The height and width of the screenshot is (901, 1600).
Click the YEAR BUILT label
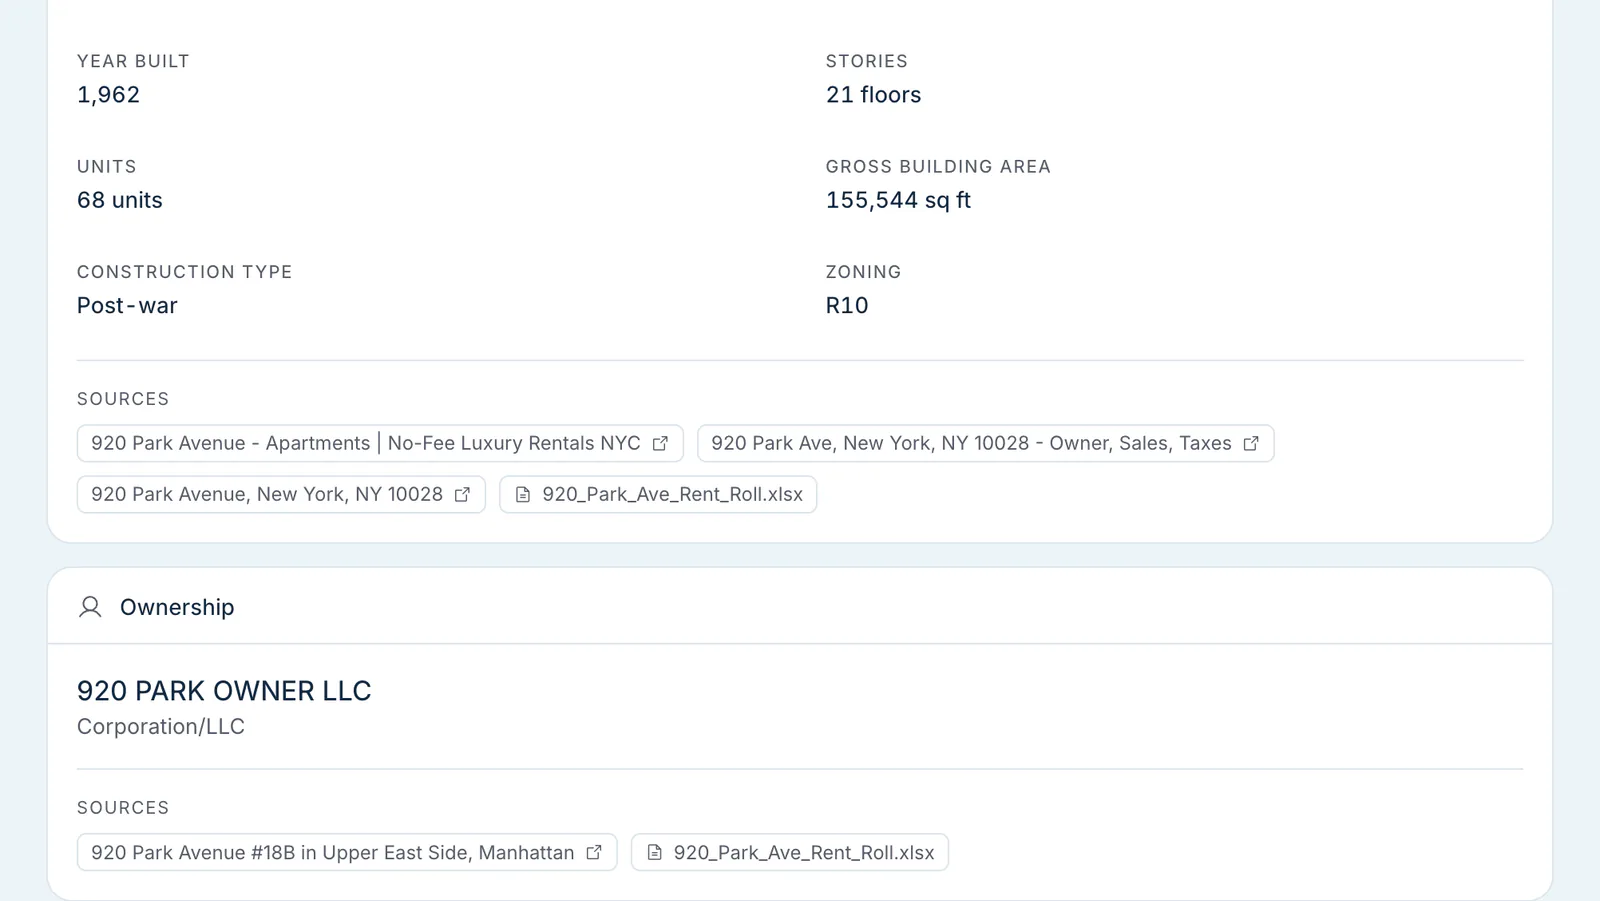(x=133, y=61)
